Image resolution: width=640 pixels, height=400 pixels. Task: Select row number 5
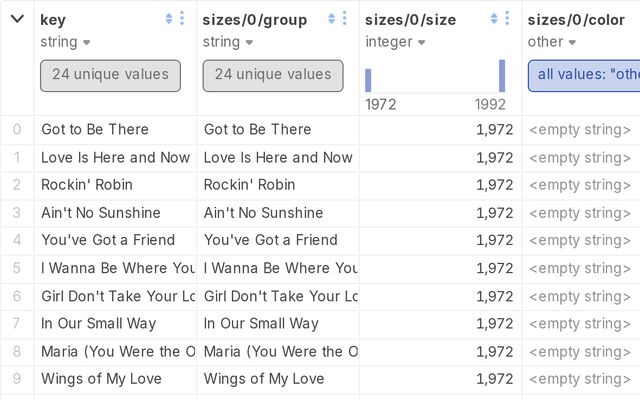(x=16, y=268)
